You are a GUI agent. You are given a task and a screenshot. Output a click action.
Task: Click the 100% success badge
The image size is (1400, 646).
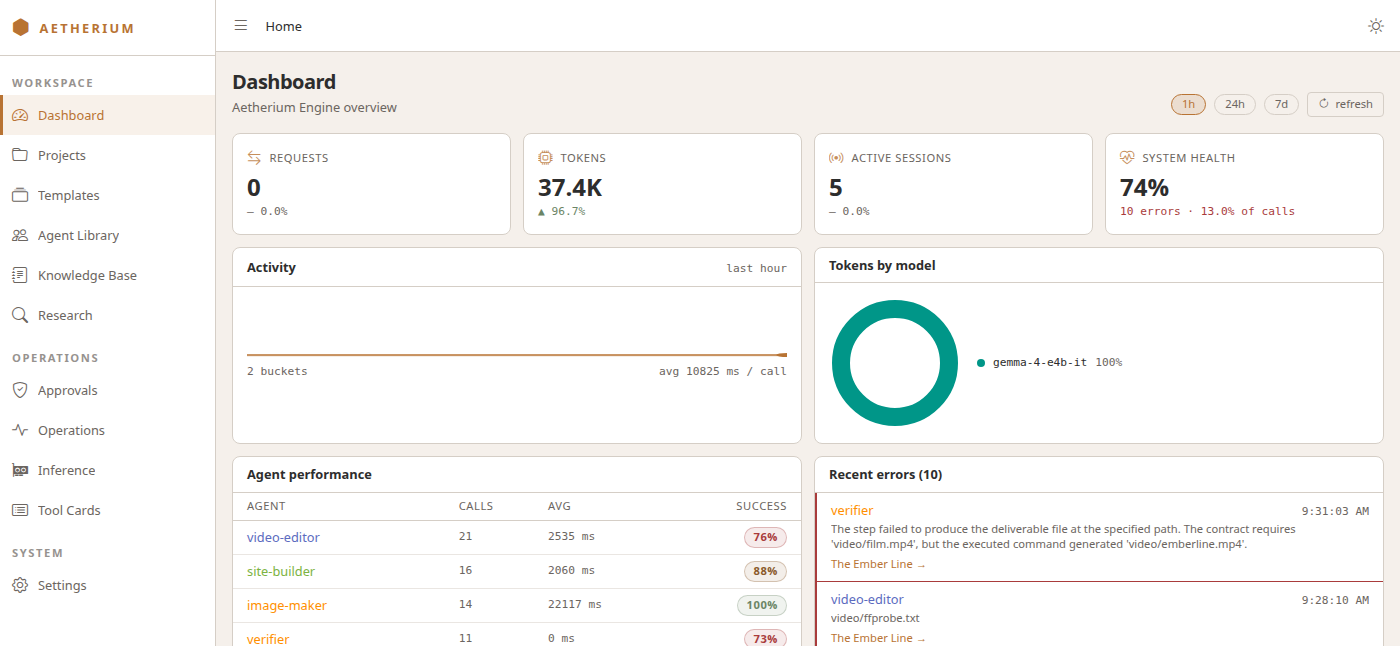(762, 605)
